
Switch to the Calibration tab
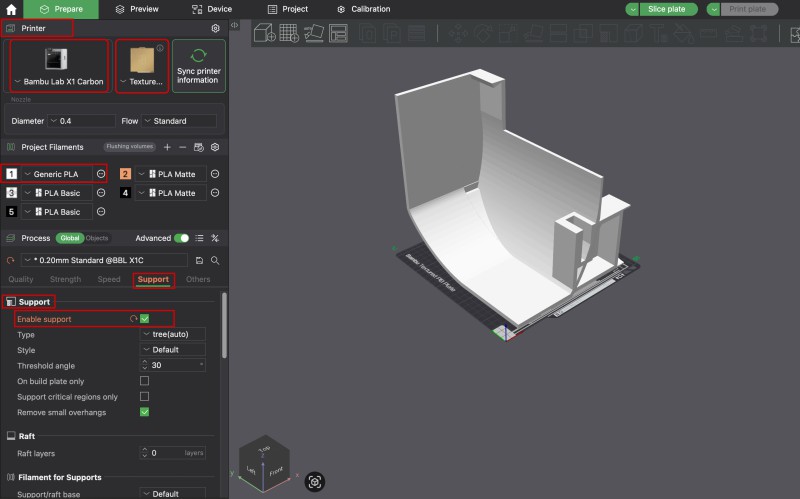[364, 9]
